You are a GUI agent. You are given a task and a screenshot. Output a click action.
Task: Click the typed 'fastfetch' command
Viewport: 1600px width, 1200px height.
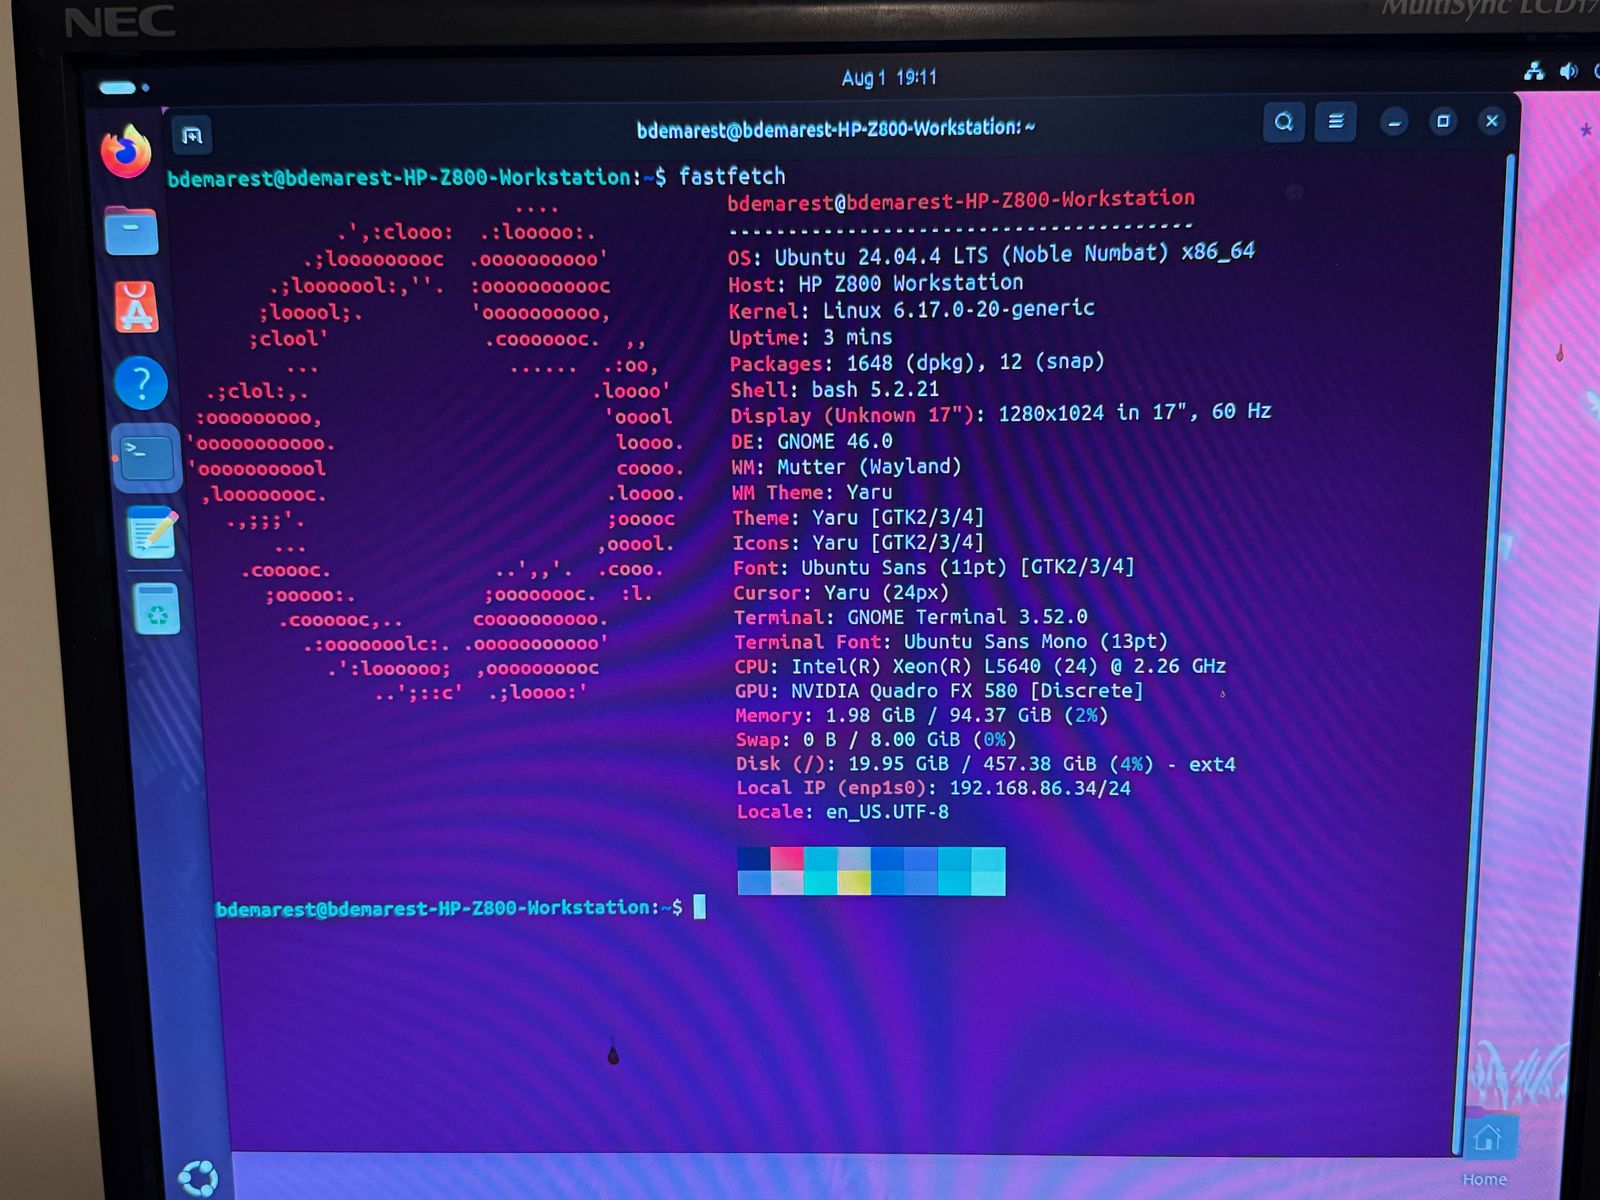click(x=732, y=176)
